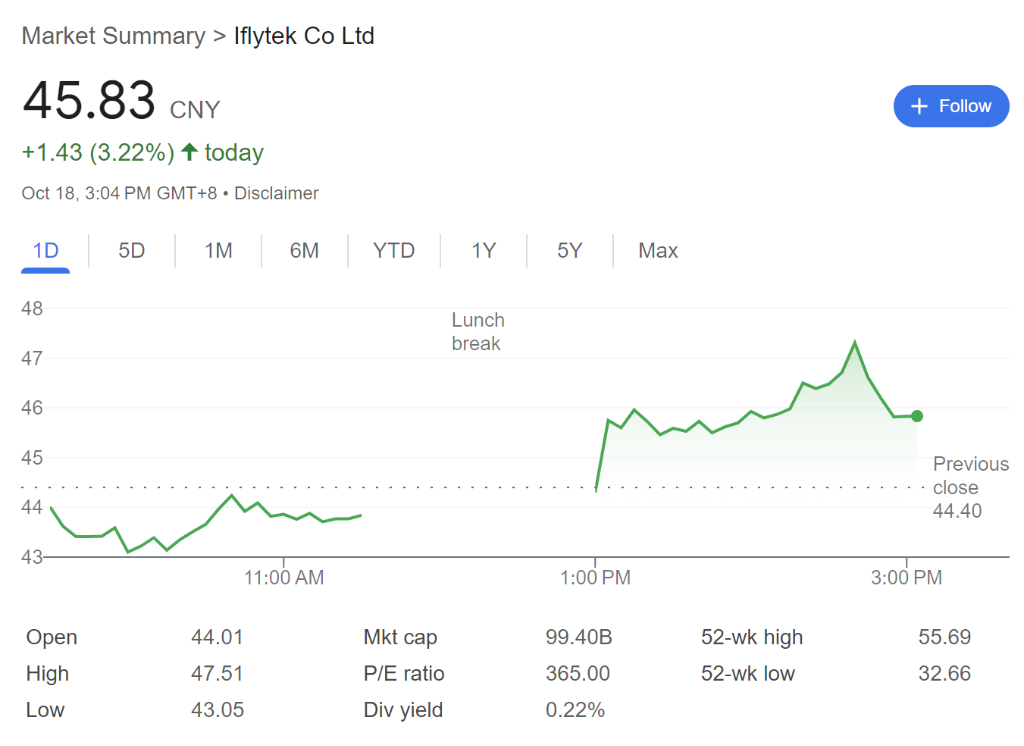Click the Follow button

point(951,106)
